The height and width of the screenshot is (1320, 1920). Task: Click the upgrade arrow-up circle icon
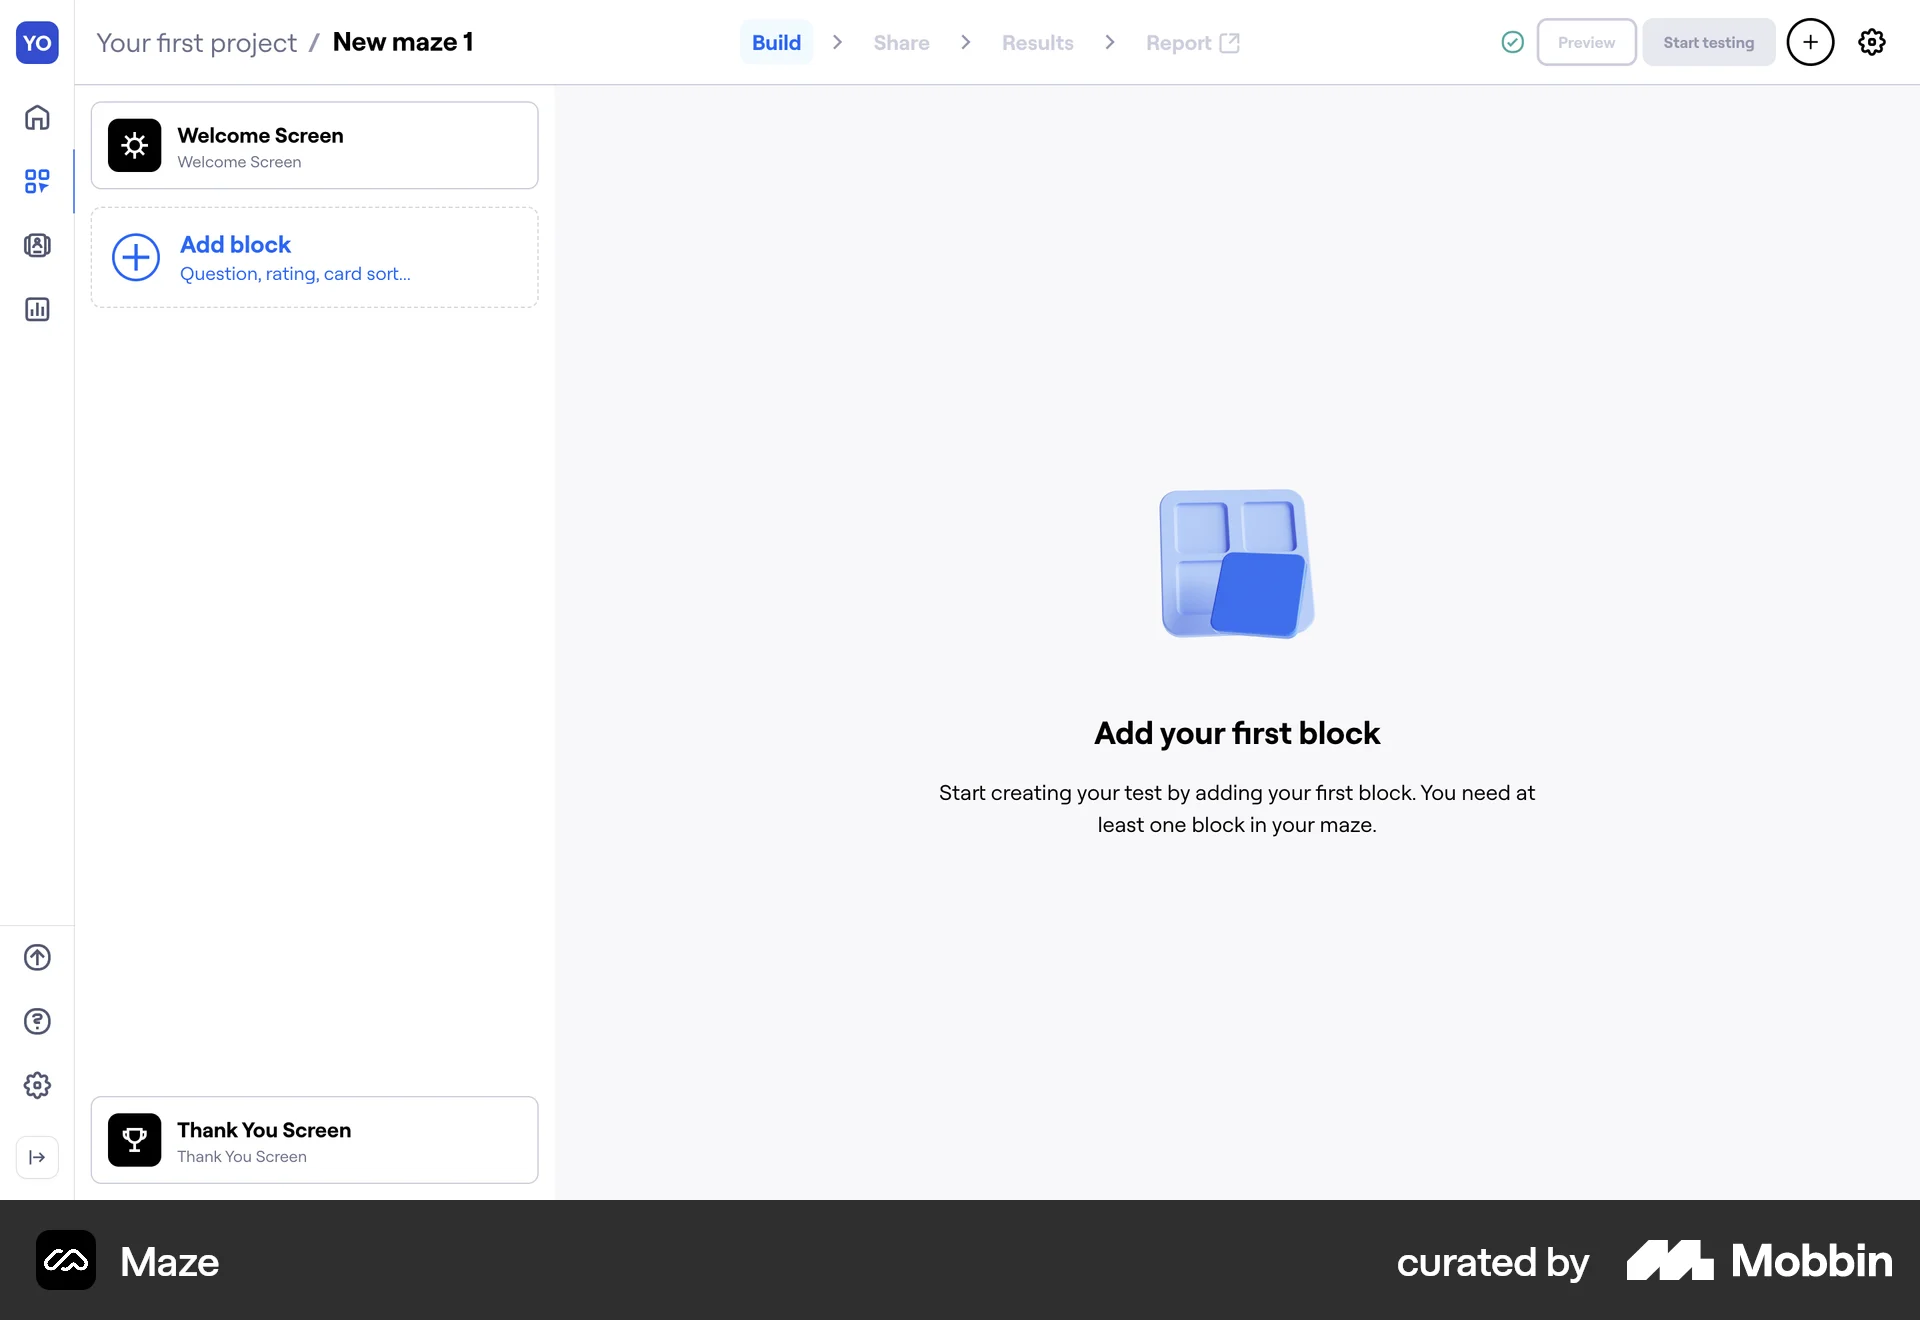pyautogui.click(x=37, y=957)
